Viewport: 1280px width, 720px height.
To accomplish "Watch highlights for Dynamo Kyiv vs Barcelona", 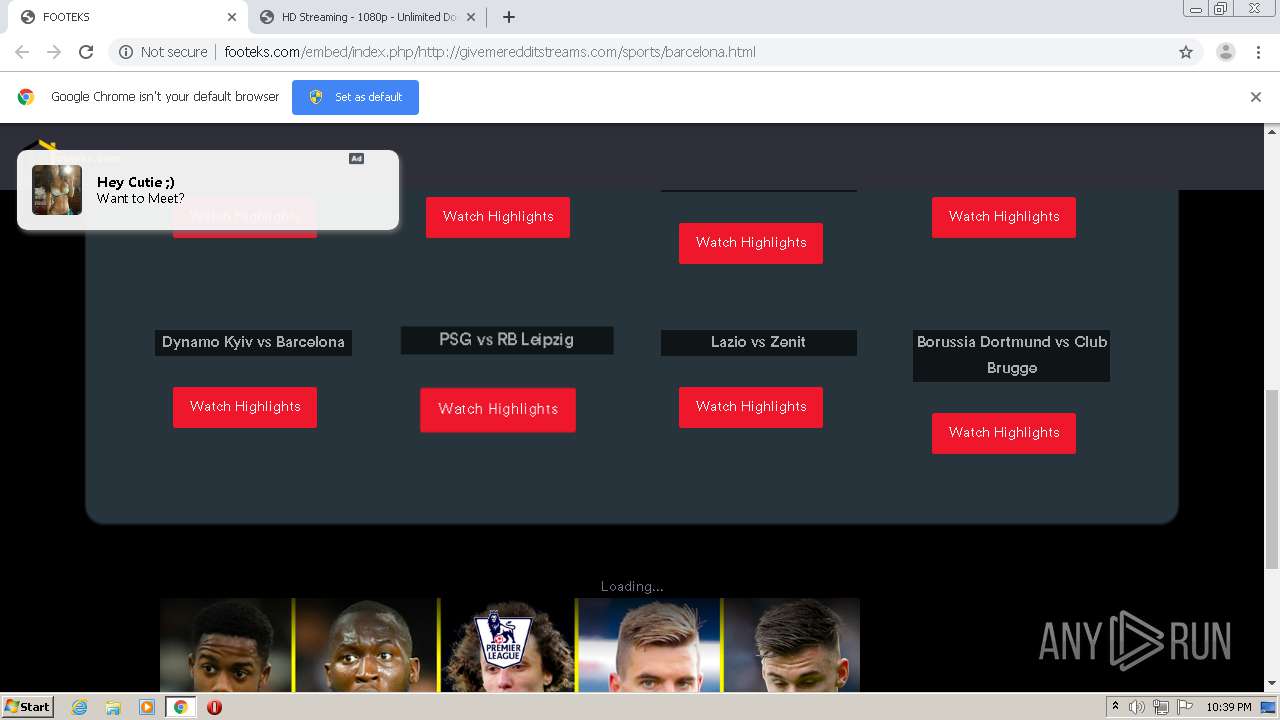I will [x=245, y=407].
